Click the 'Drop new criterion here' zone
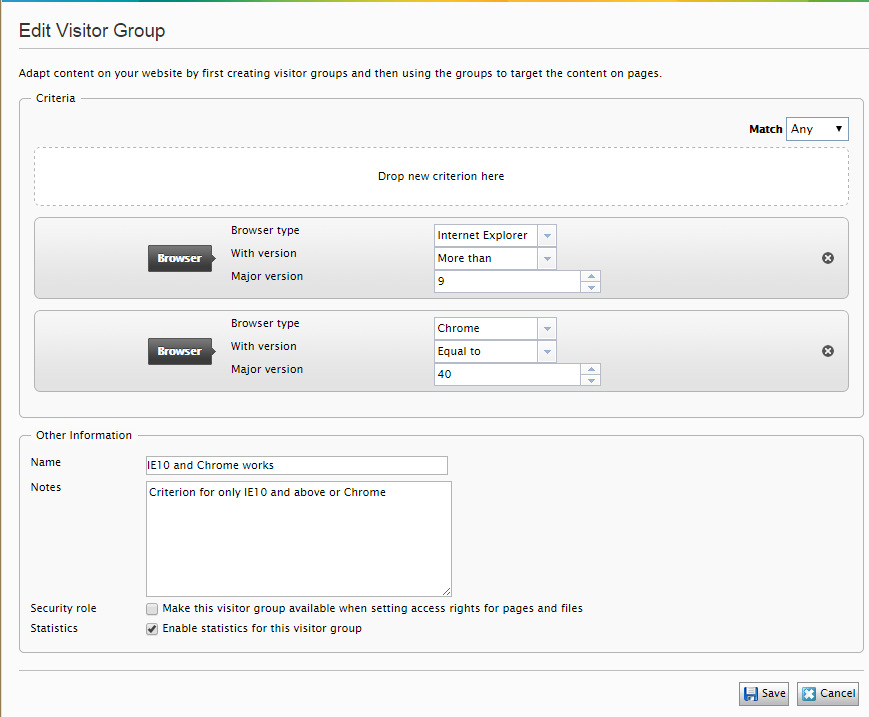Image resolution: width=869 pixels, height=717 pixels. (441, 177)
